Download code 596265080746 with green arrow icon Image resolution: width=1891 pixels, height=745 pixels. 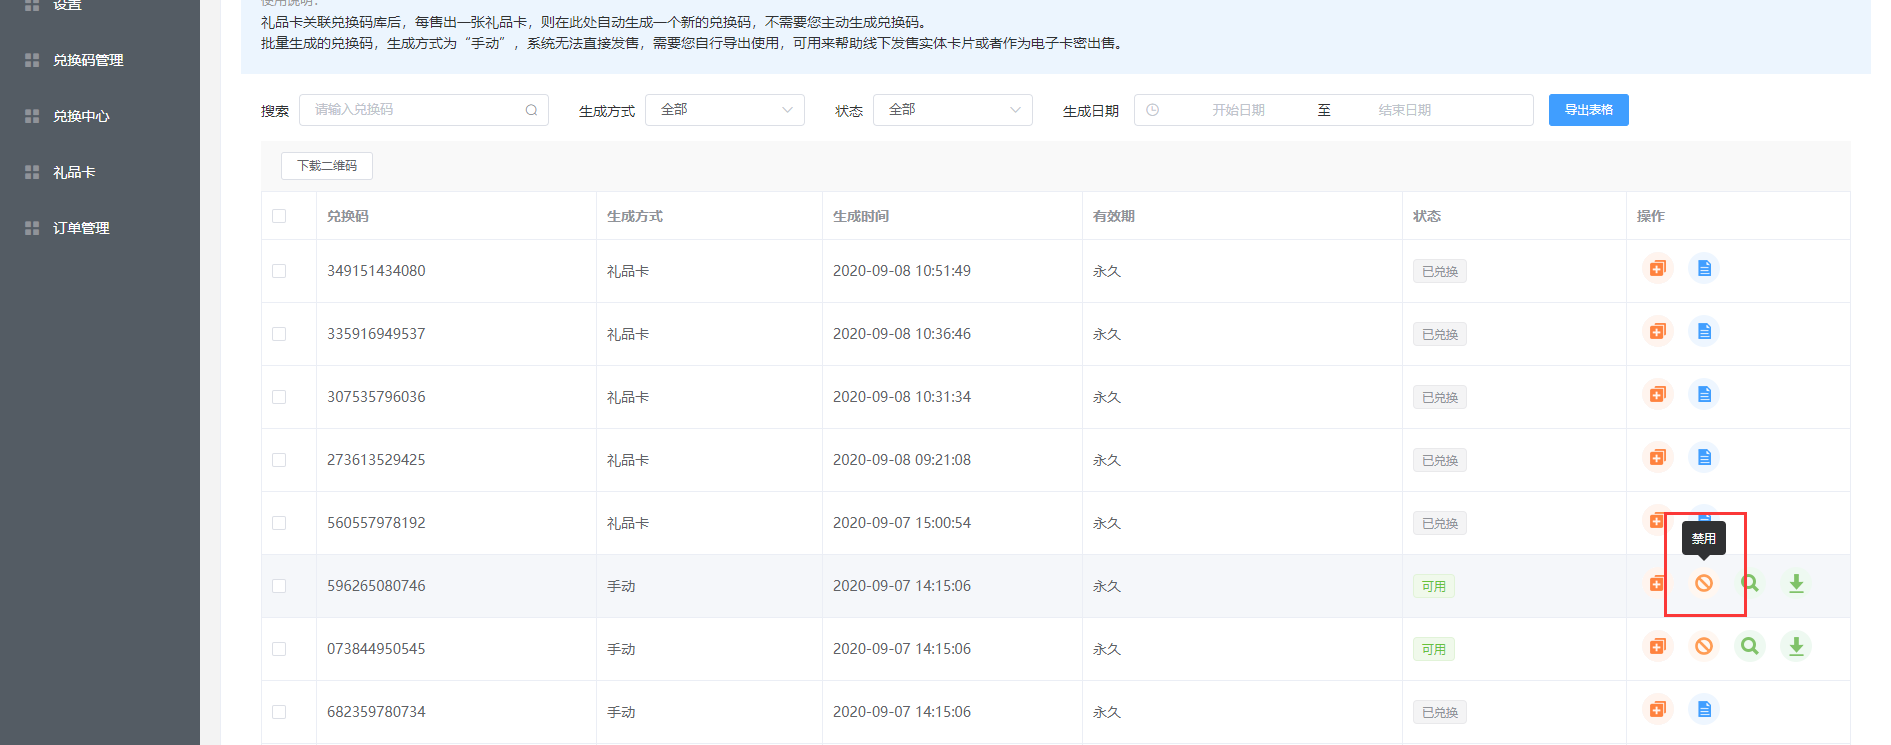pyautogui.click(x=1796, y=583)
